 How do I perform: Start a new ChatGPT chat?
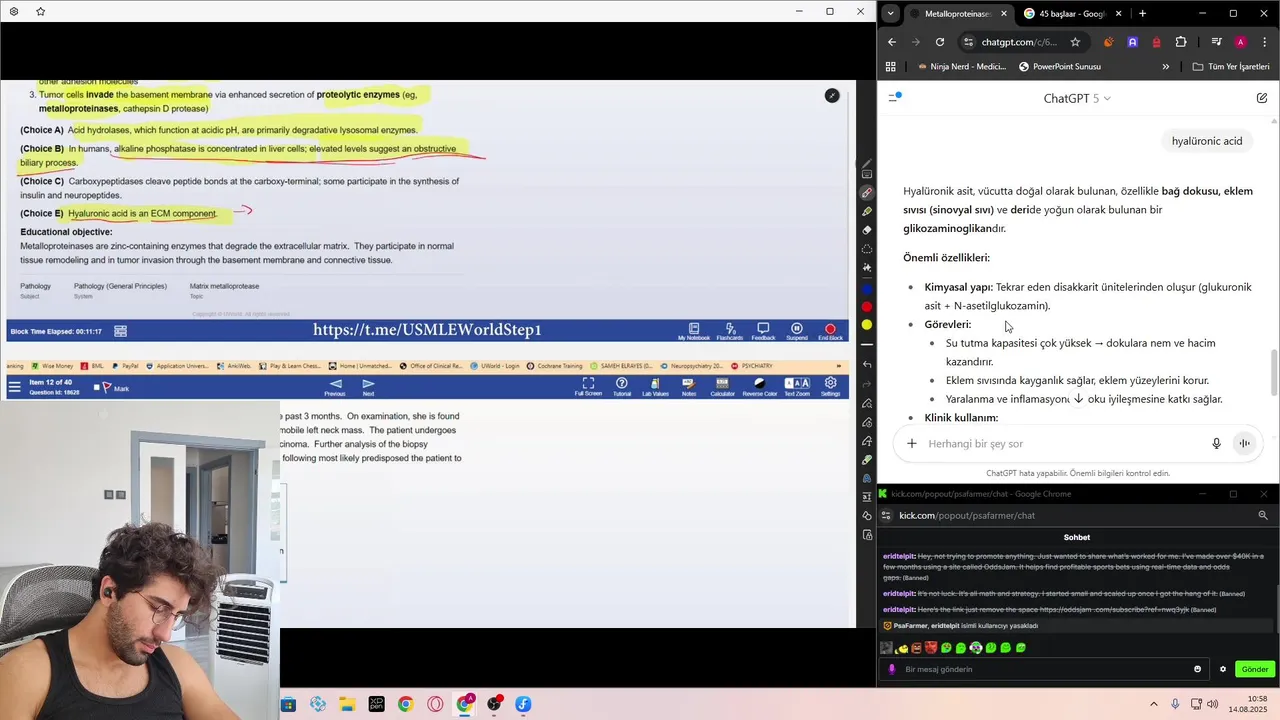[x=1262, y=98]
